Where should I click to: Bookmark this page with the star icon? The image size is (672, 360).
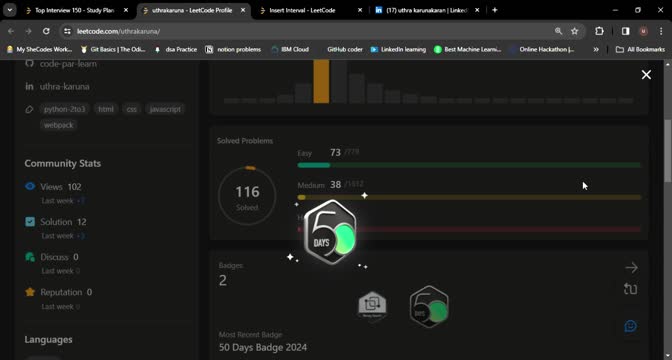[x=575, y=31]
